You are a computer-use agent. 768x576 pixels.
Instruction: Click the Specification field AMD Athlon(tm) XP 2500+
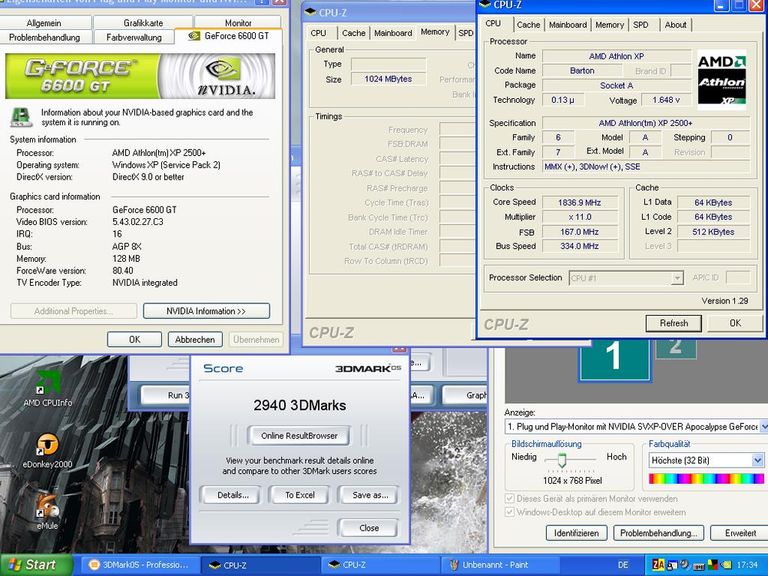click(646, 123)
